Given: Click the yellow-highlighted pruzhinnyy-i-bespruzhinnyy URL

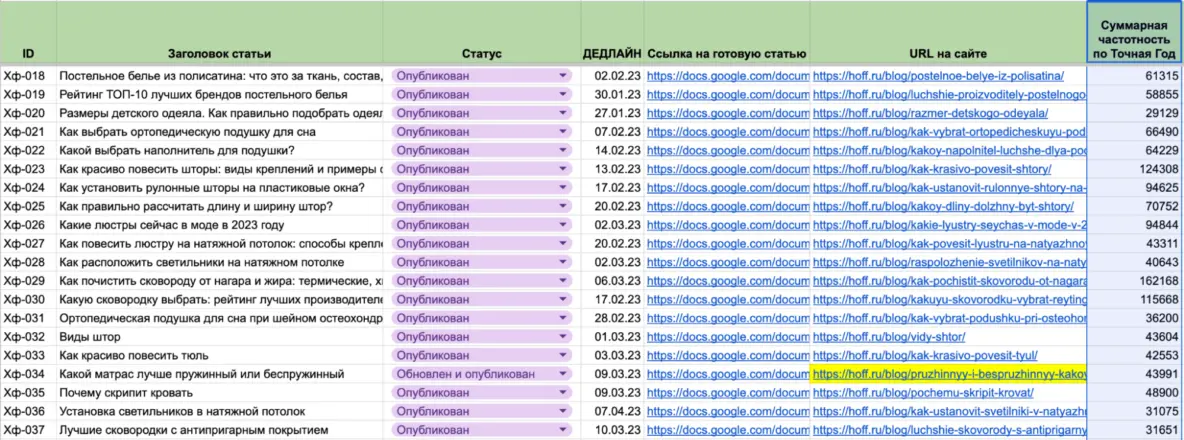Looking at the screenshot, I should point(948,374).
